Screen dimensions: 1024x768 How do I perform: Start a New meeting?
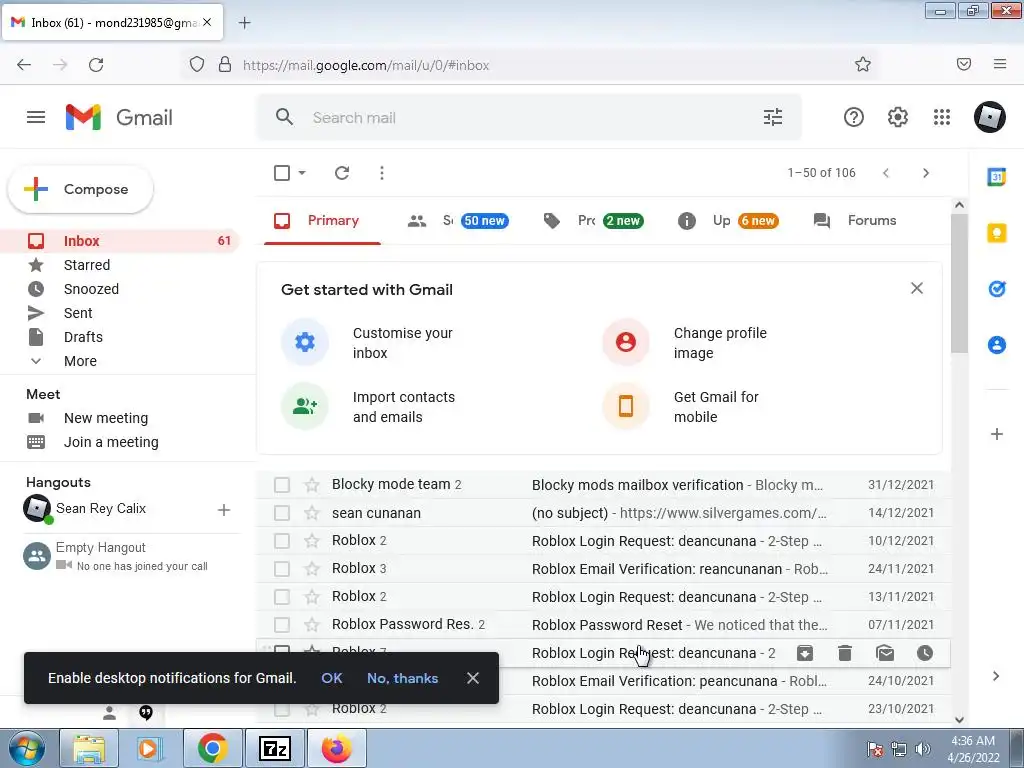pos(106,418)
